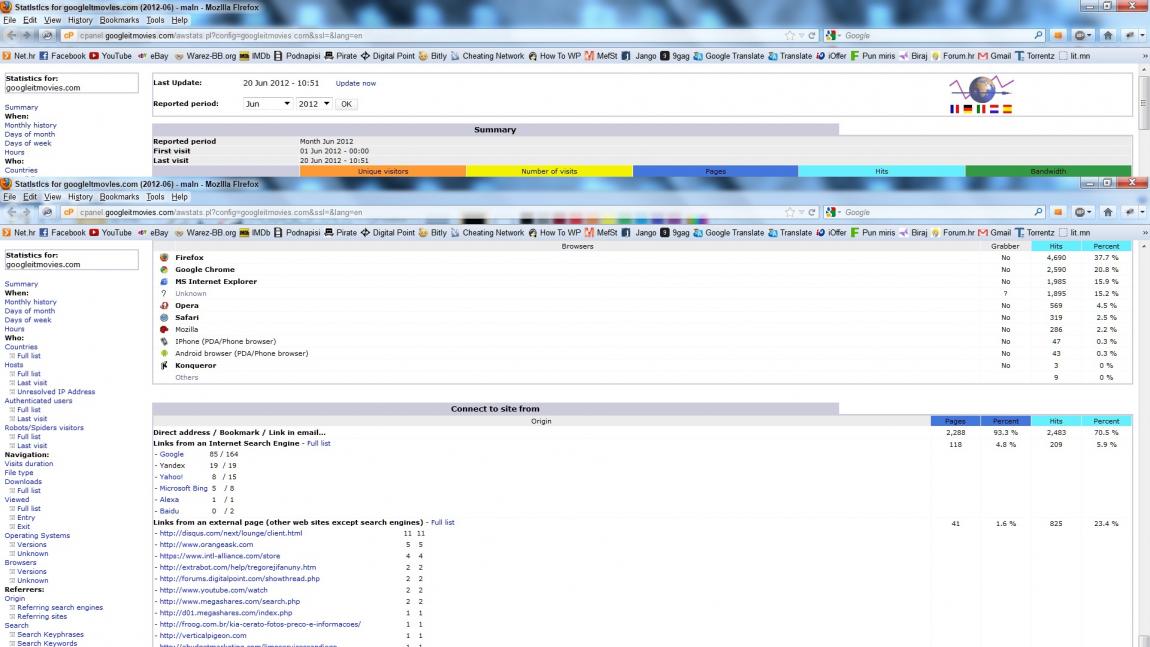The width and height of the screenshot is (1150, 647).
Task: Click the Google search engine referrer link
Action: click(172, 454)
